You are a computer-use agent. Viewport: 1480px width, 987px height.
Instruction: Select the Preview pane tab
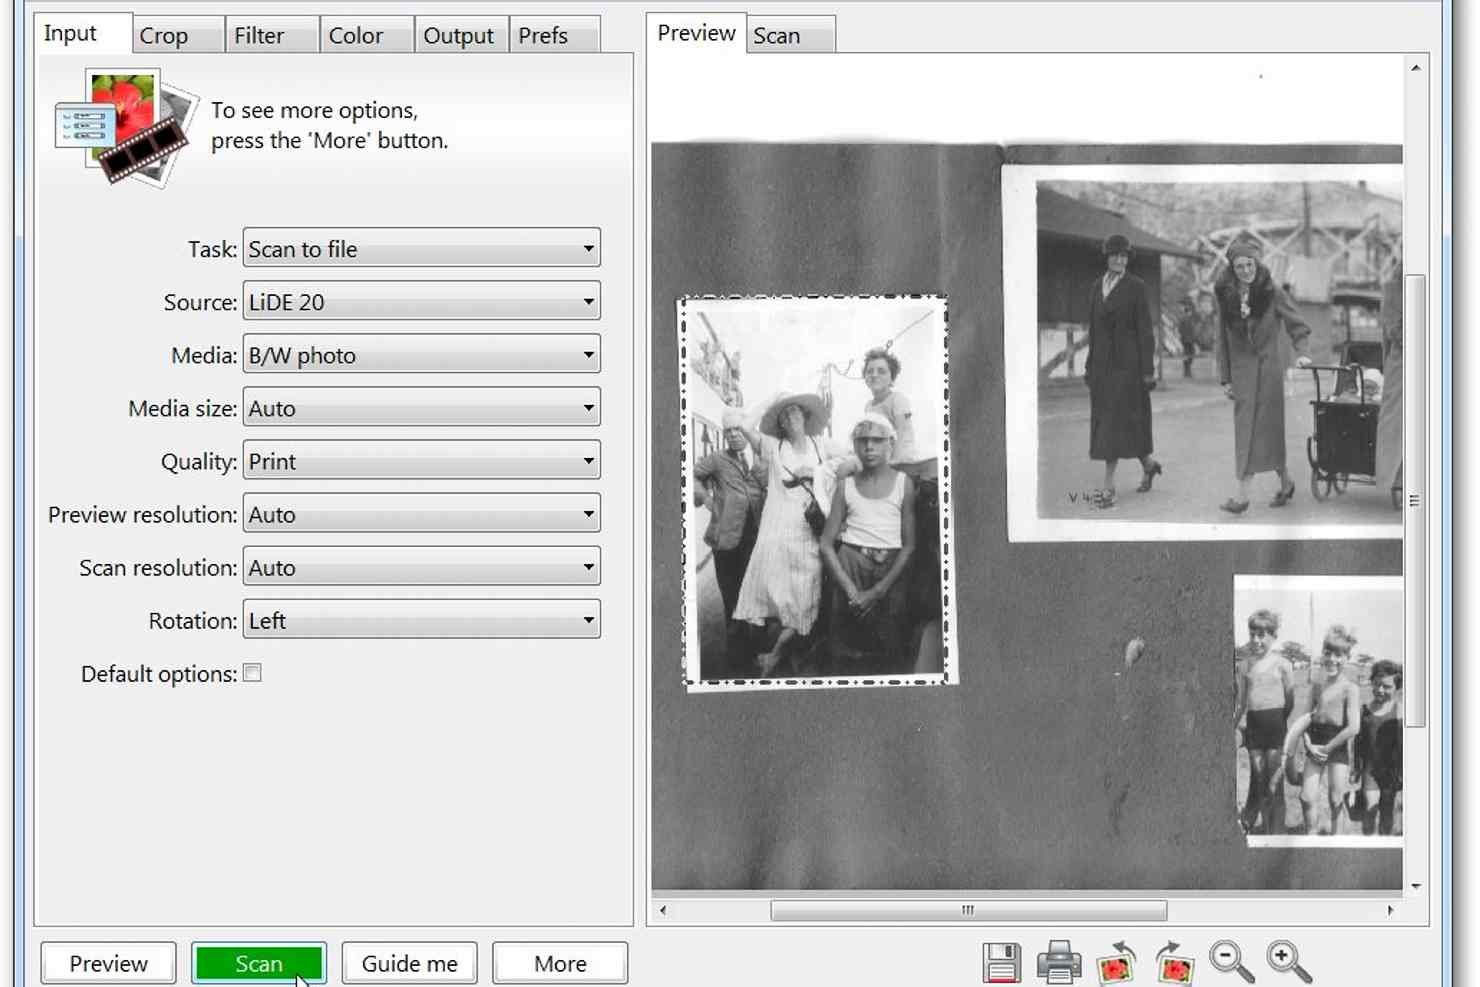[x=696, y=33]
